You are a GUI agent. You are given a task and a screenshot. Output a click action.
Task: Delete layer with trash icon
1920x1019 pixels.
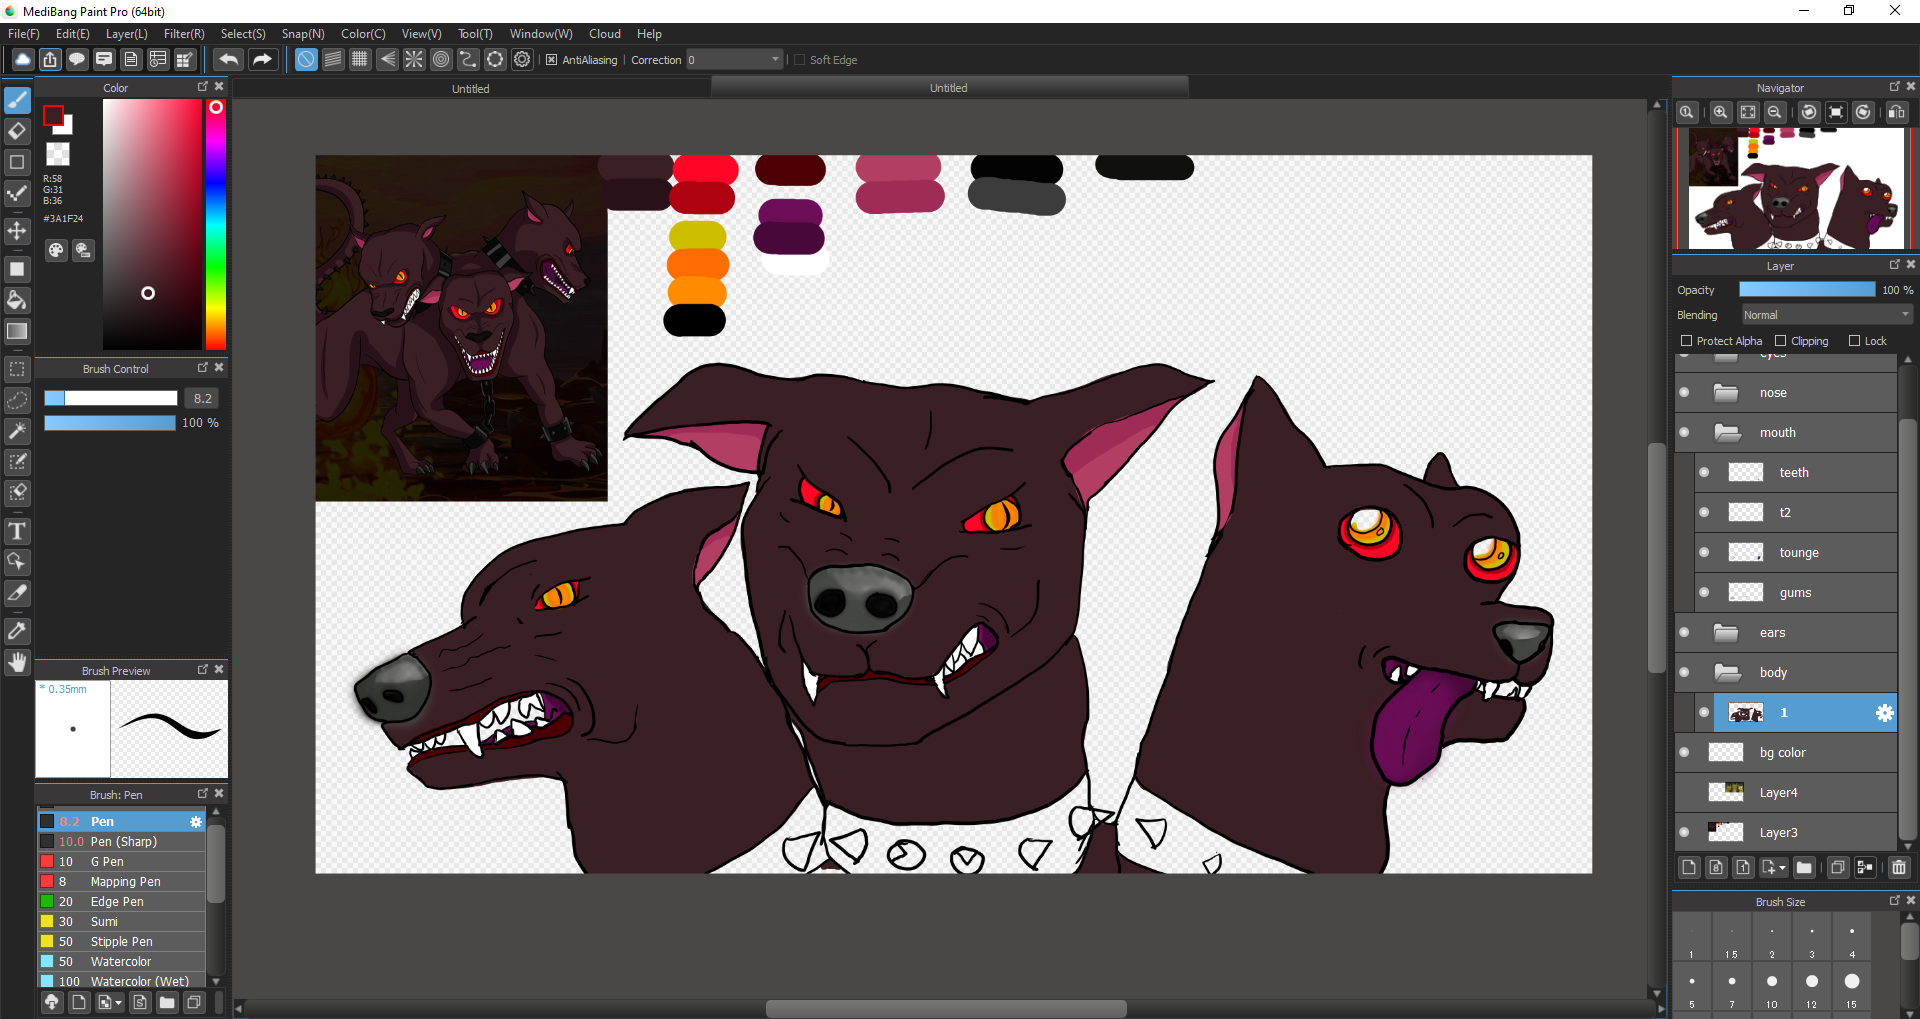pos(1899,867)
